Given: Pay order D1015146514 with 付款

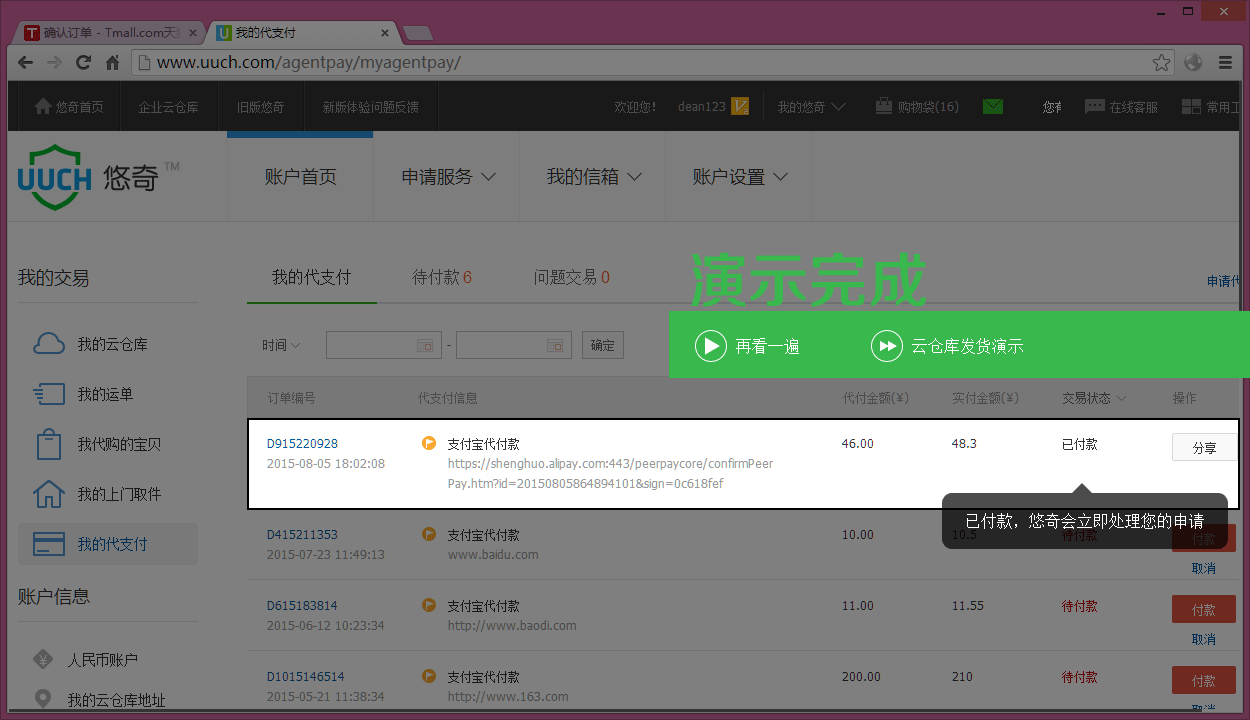Looking at the screenshot, I should (1204, 681).
